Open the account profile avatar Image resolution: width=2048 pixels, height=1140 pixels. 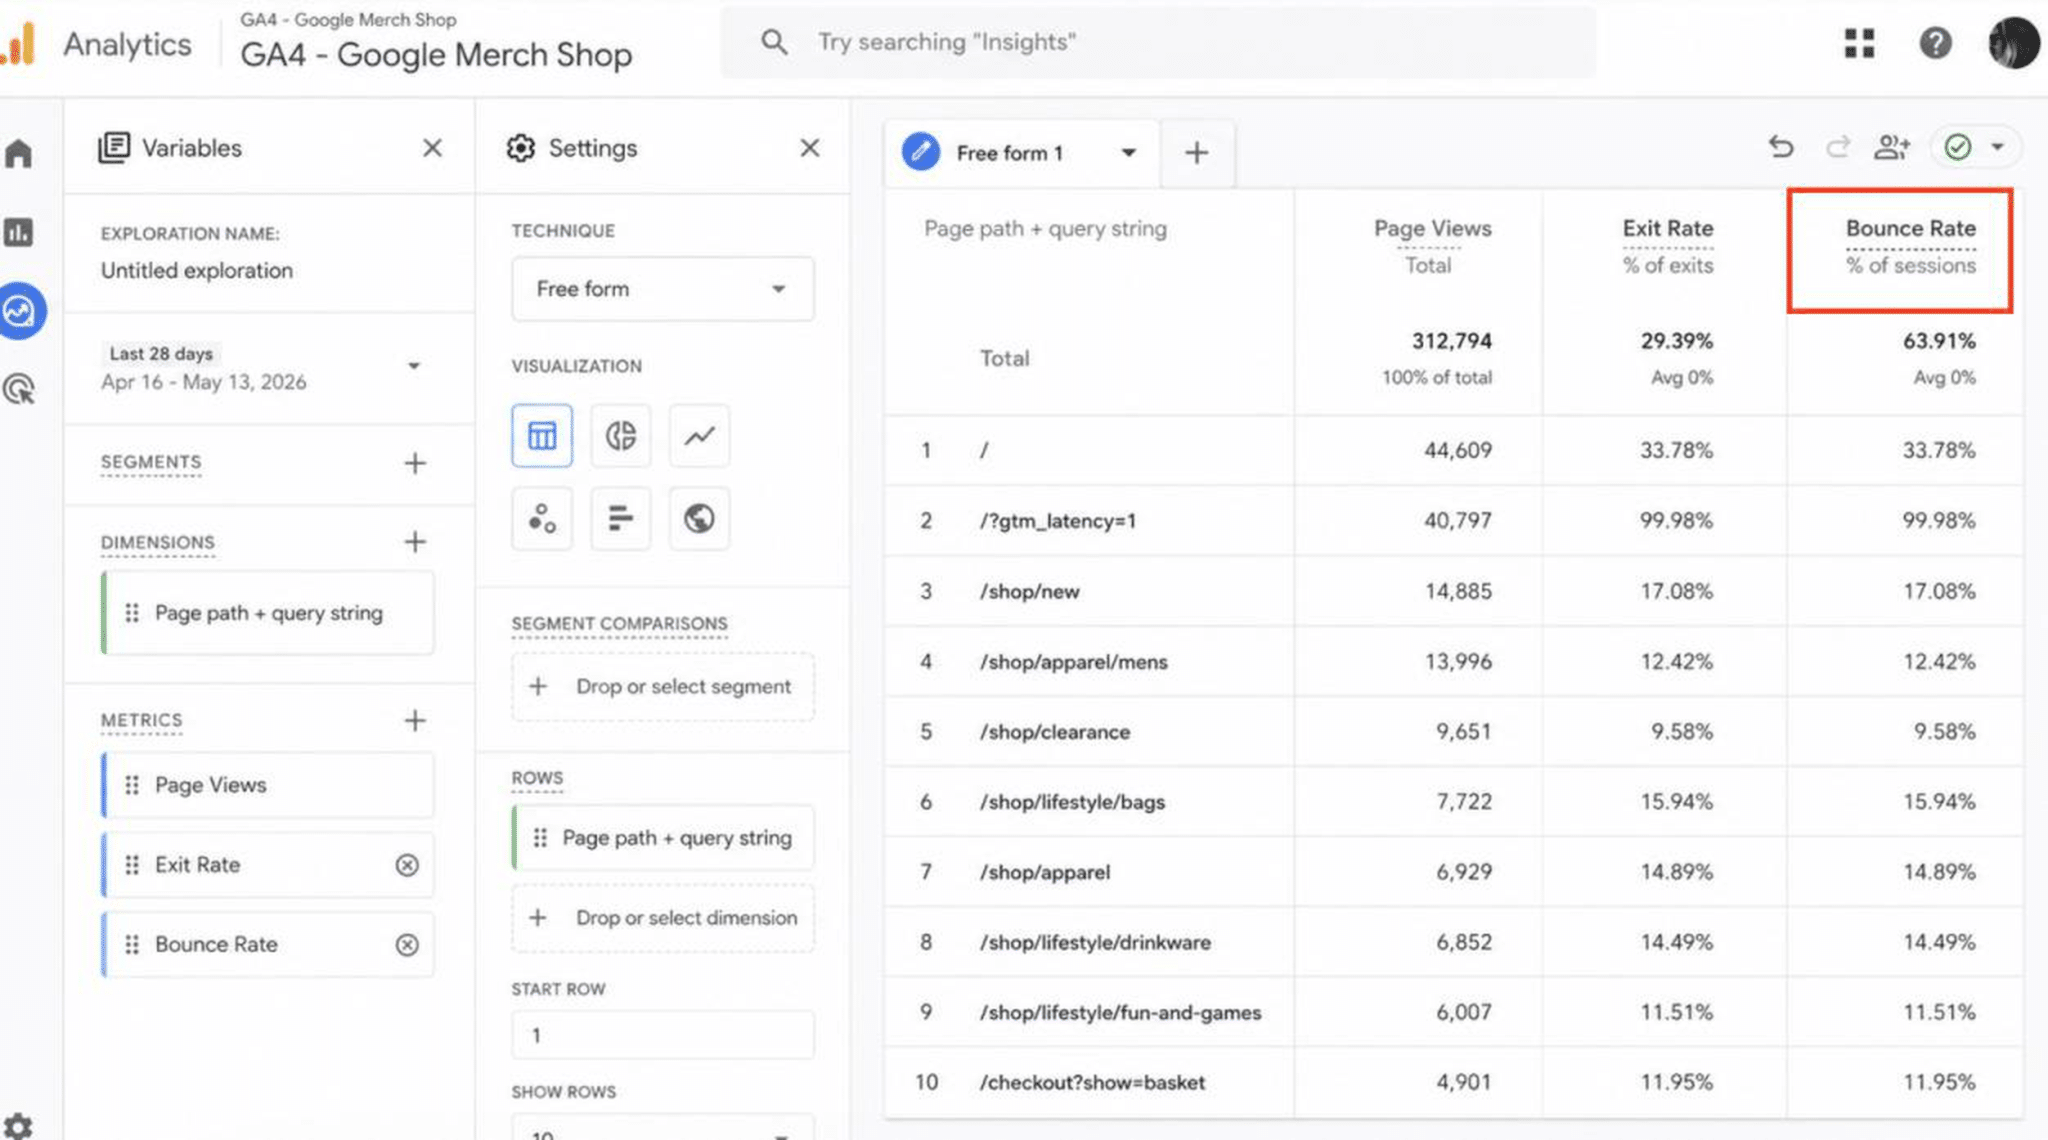(2013, 43)
